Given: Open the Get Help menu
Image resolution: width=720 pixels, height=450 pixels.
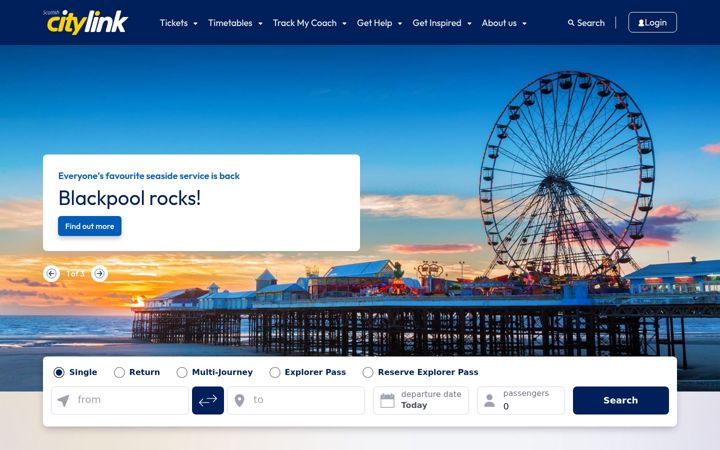Looking at the screenshot, I should tap(374, 23).
